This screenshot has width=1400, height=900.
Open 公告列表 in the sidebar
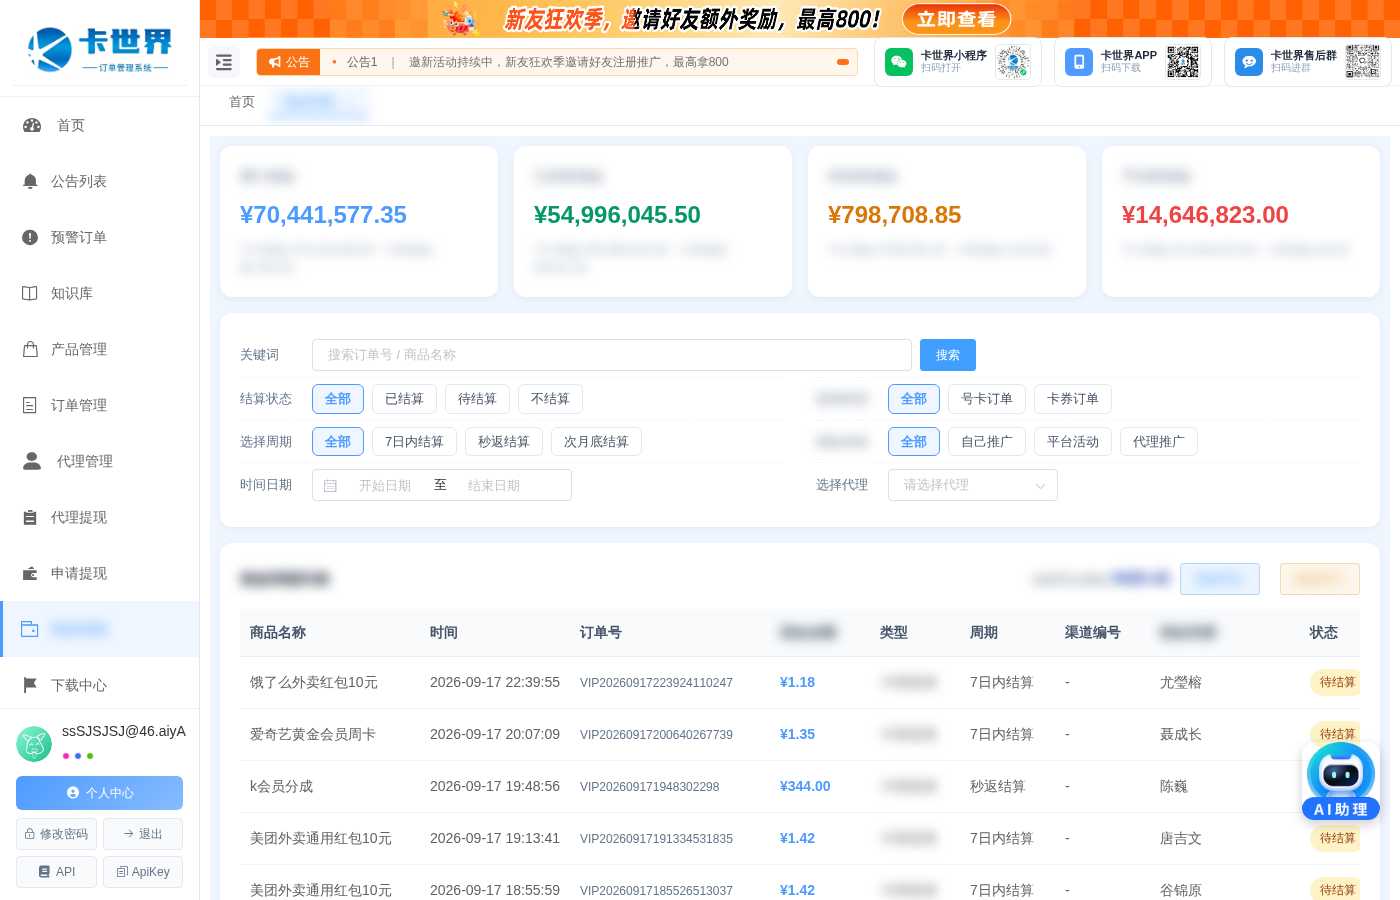click(x=100, y=181)
